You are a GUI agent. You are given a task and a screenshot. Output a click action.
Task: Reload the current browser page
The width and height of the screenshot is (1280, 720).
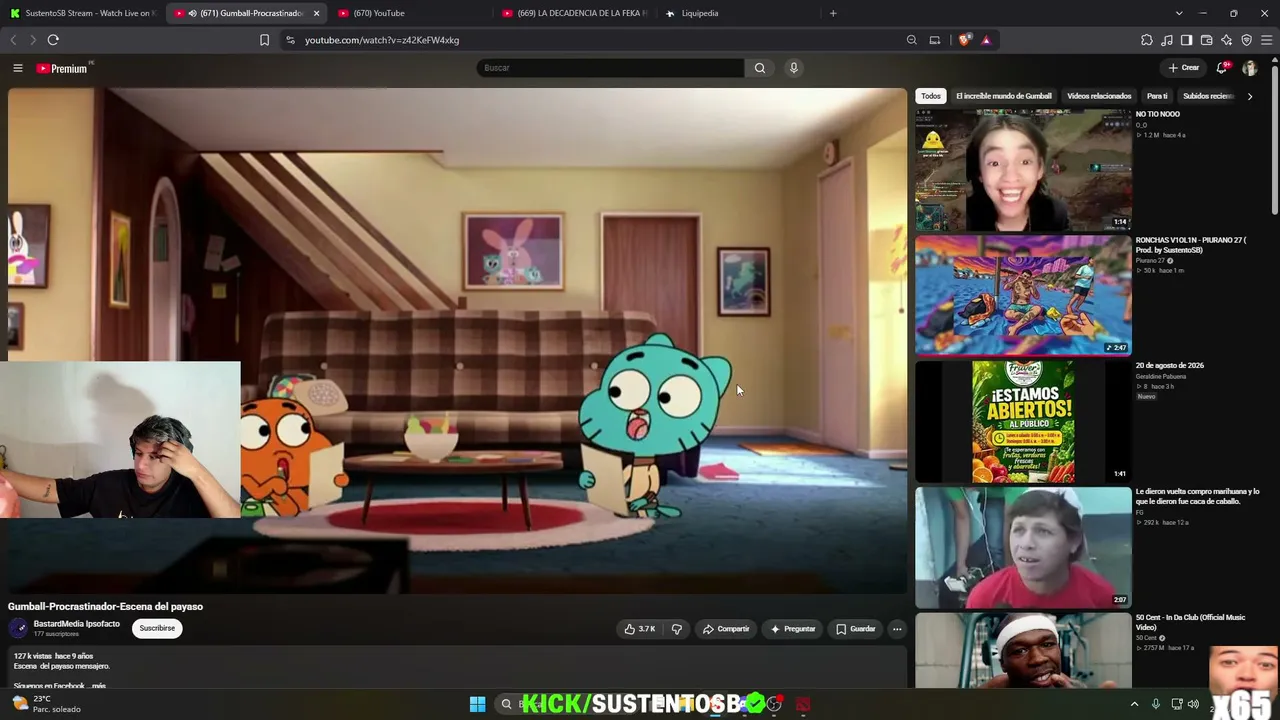coord(53,40)
